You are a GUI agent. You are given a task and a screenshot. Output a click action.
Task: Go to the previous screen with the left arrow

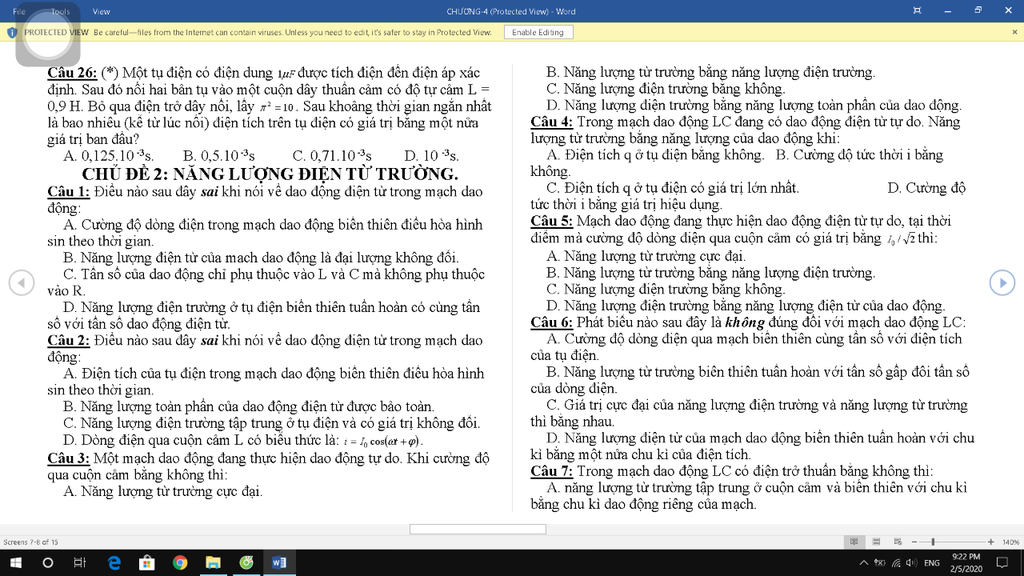[22, 283]
